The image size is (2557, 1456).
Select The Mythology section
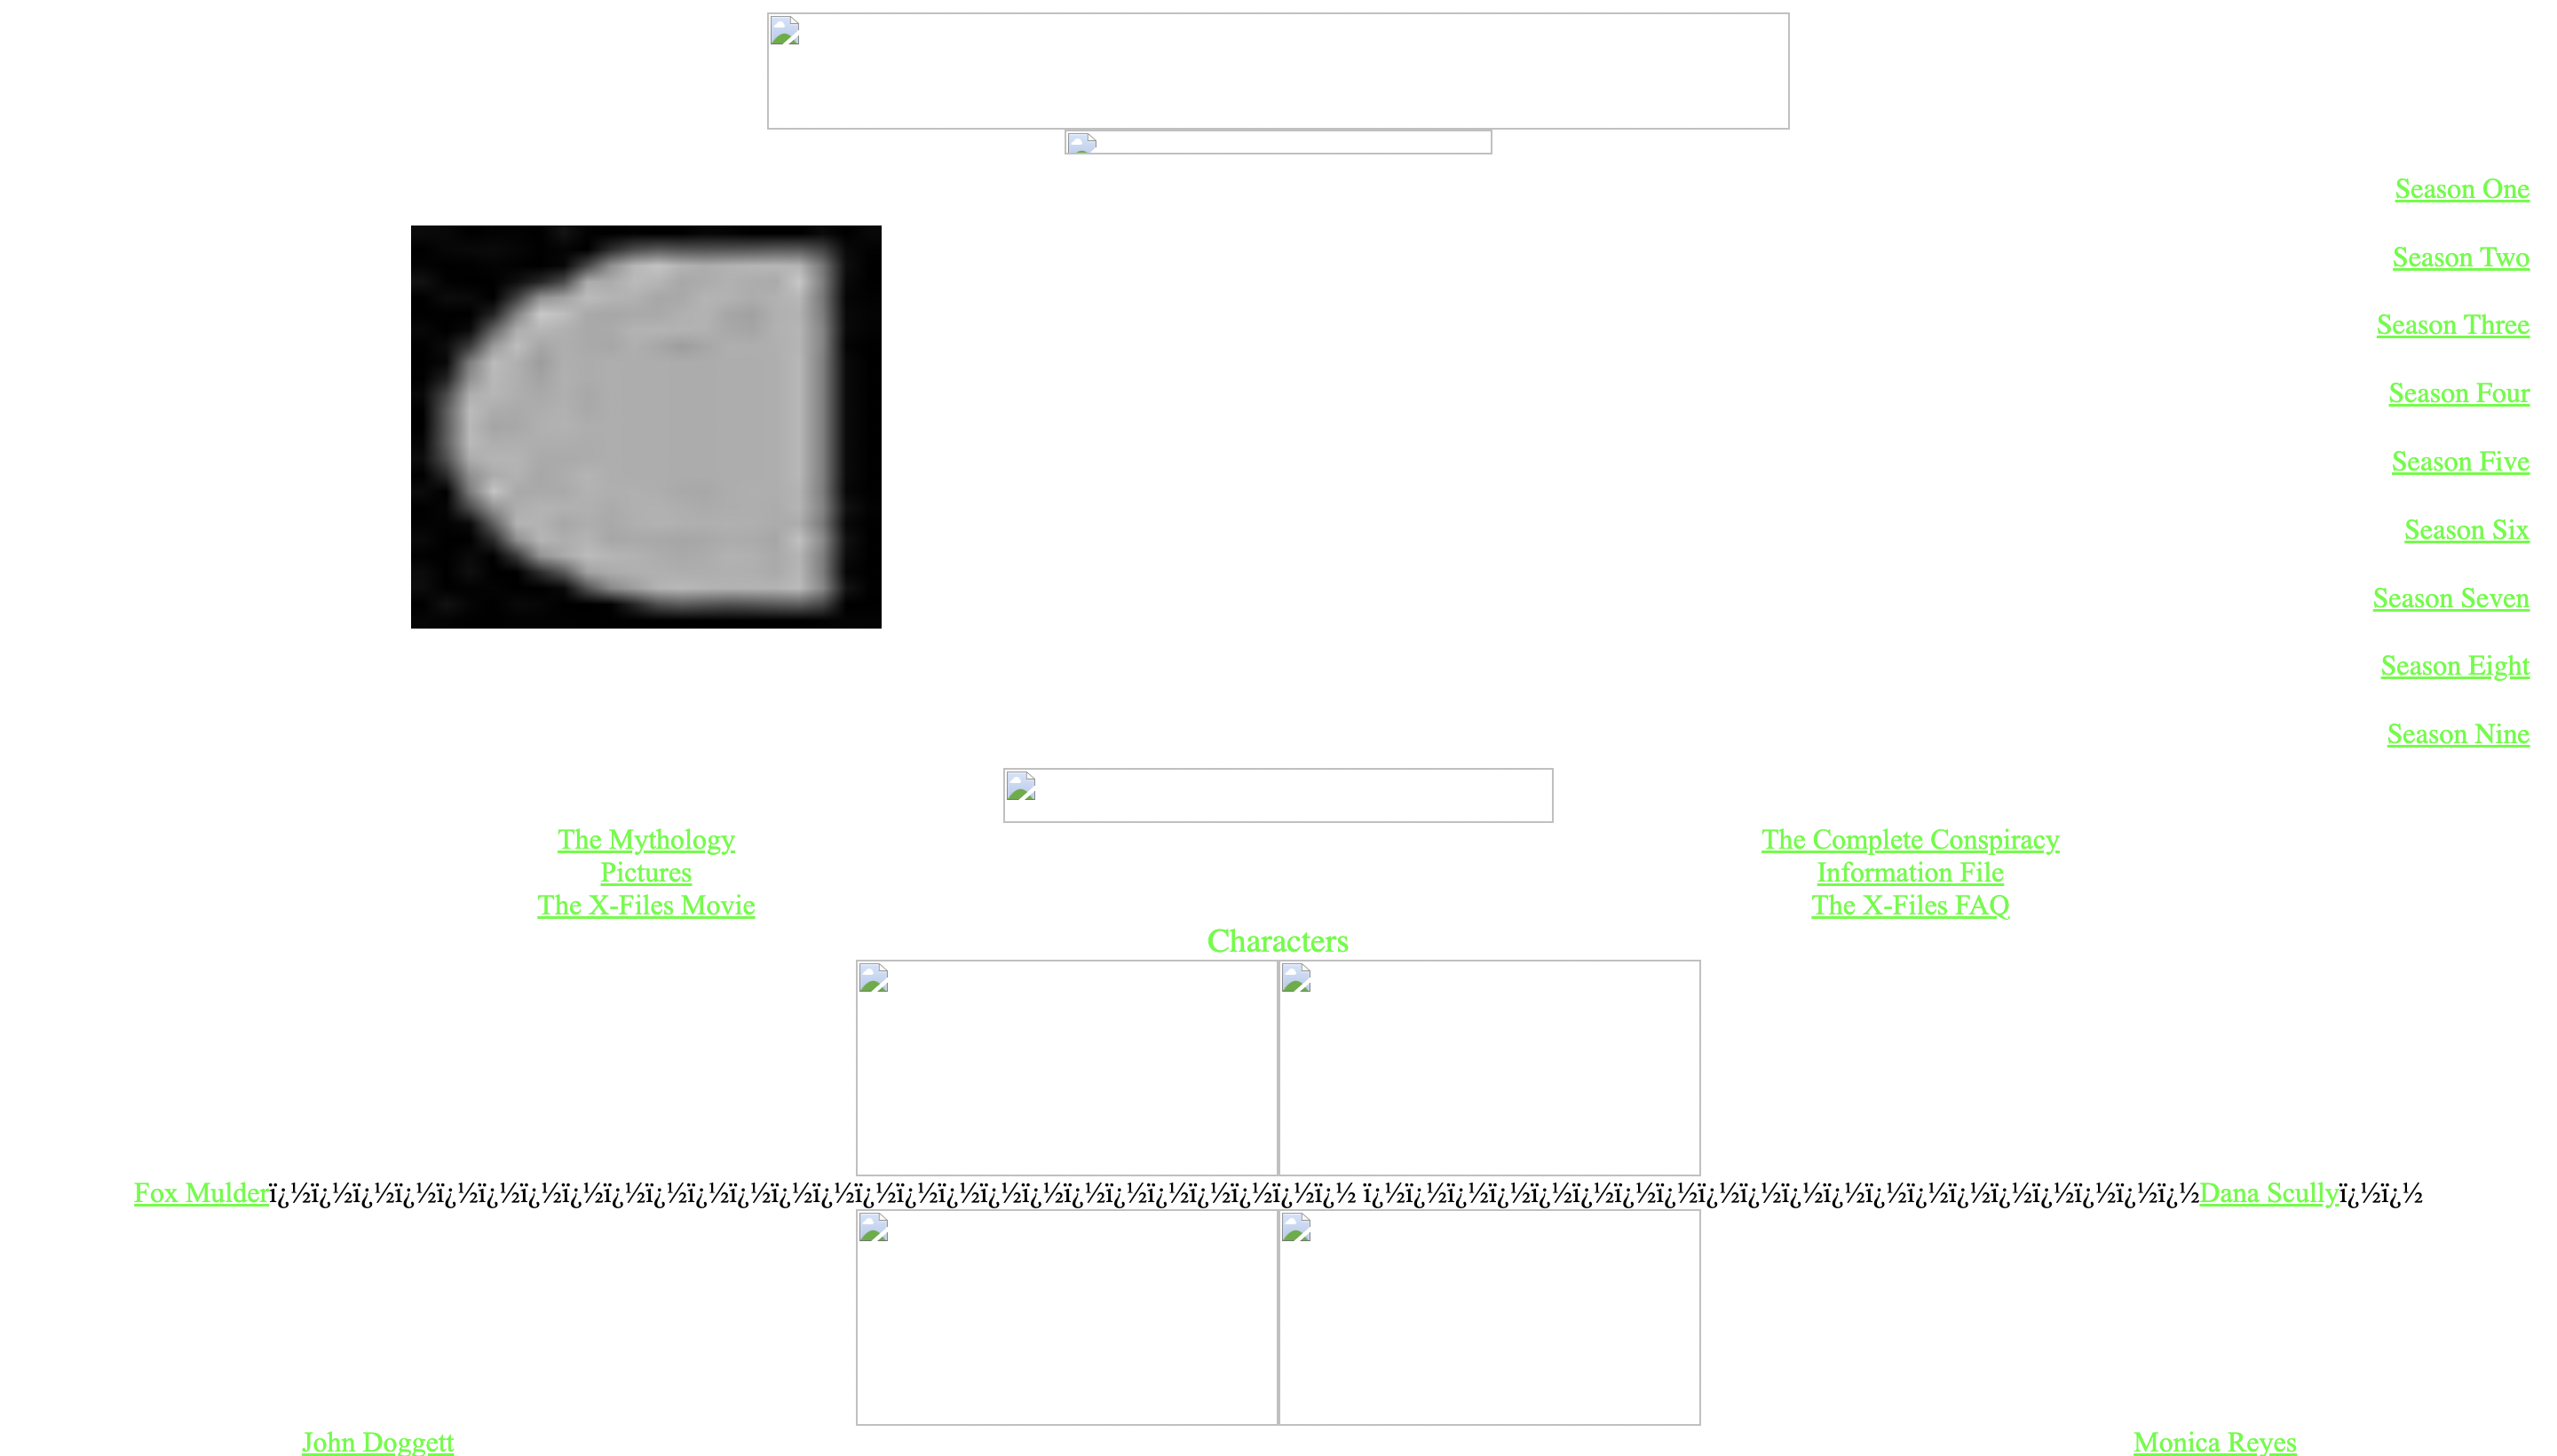tap(646, 838)
